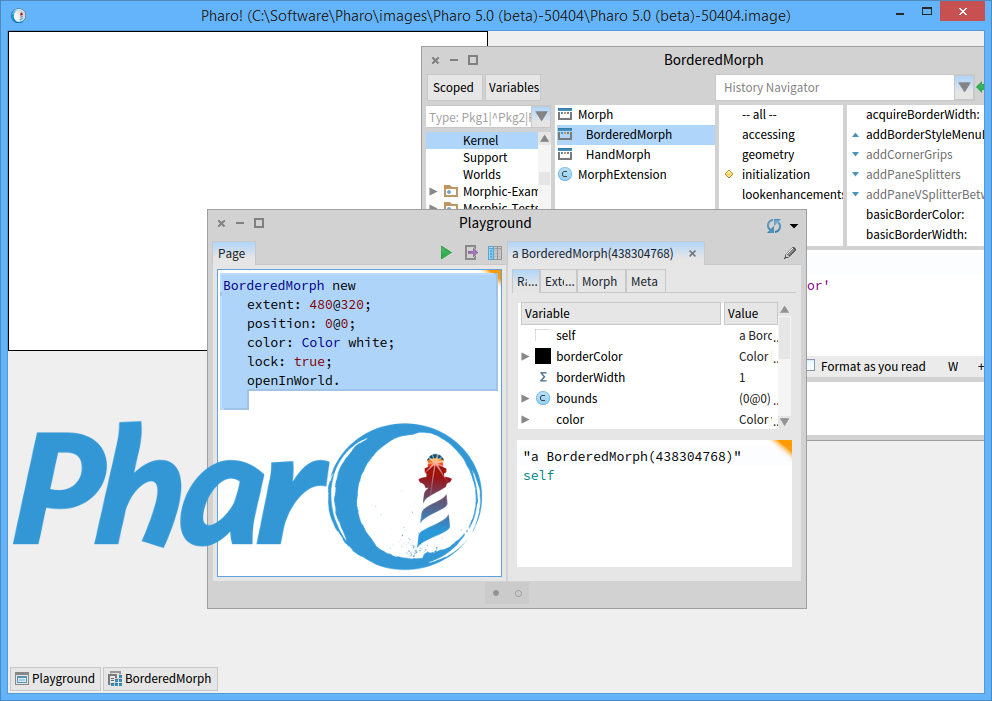Click BorderedMorph taskbar browser icon

click(x=115, y=679)
